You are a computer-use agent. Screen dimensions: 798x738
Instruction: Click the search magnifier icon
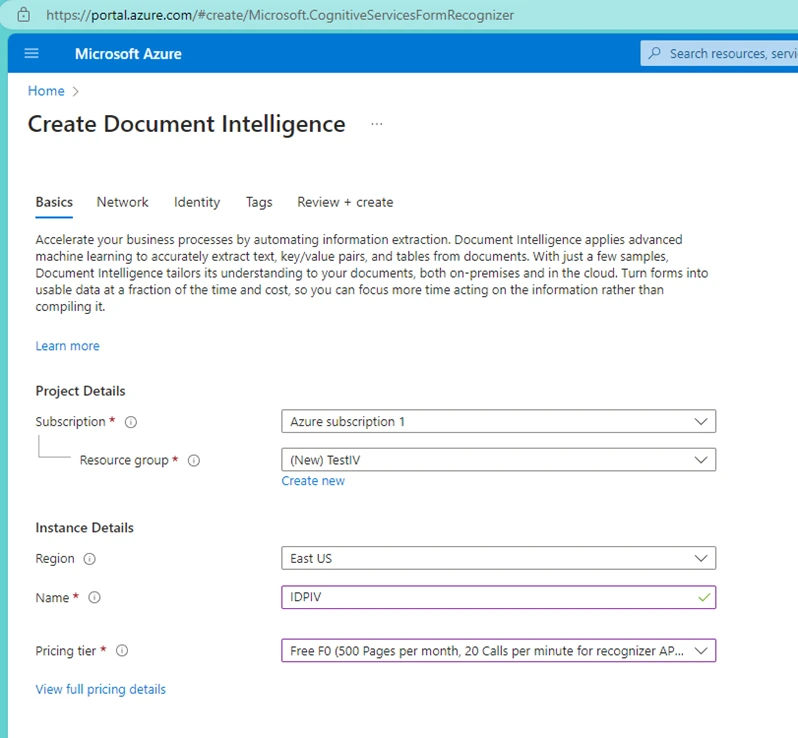coord(655,53)
